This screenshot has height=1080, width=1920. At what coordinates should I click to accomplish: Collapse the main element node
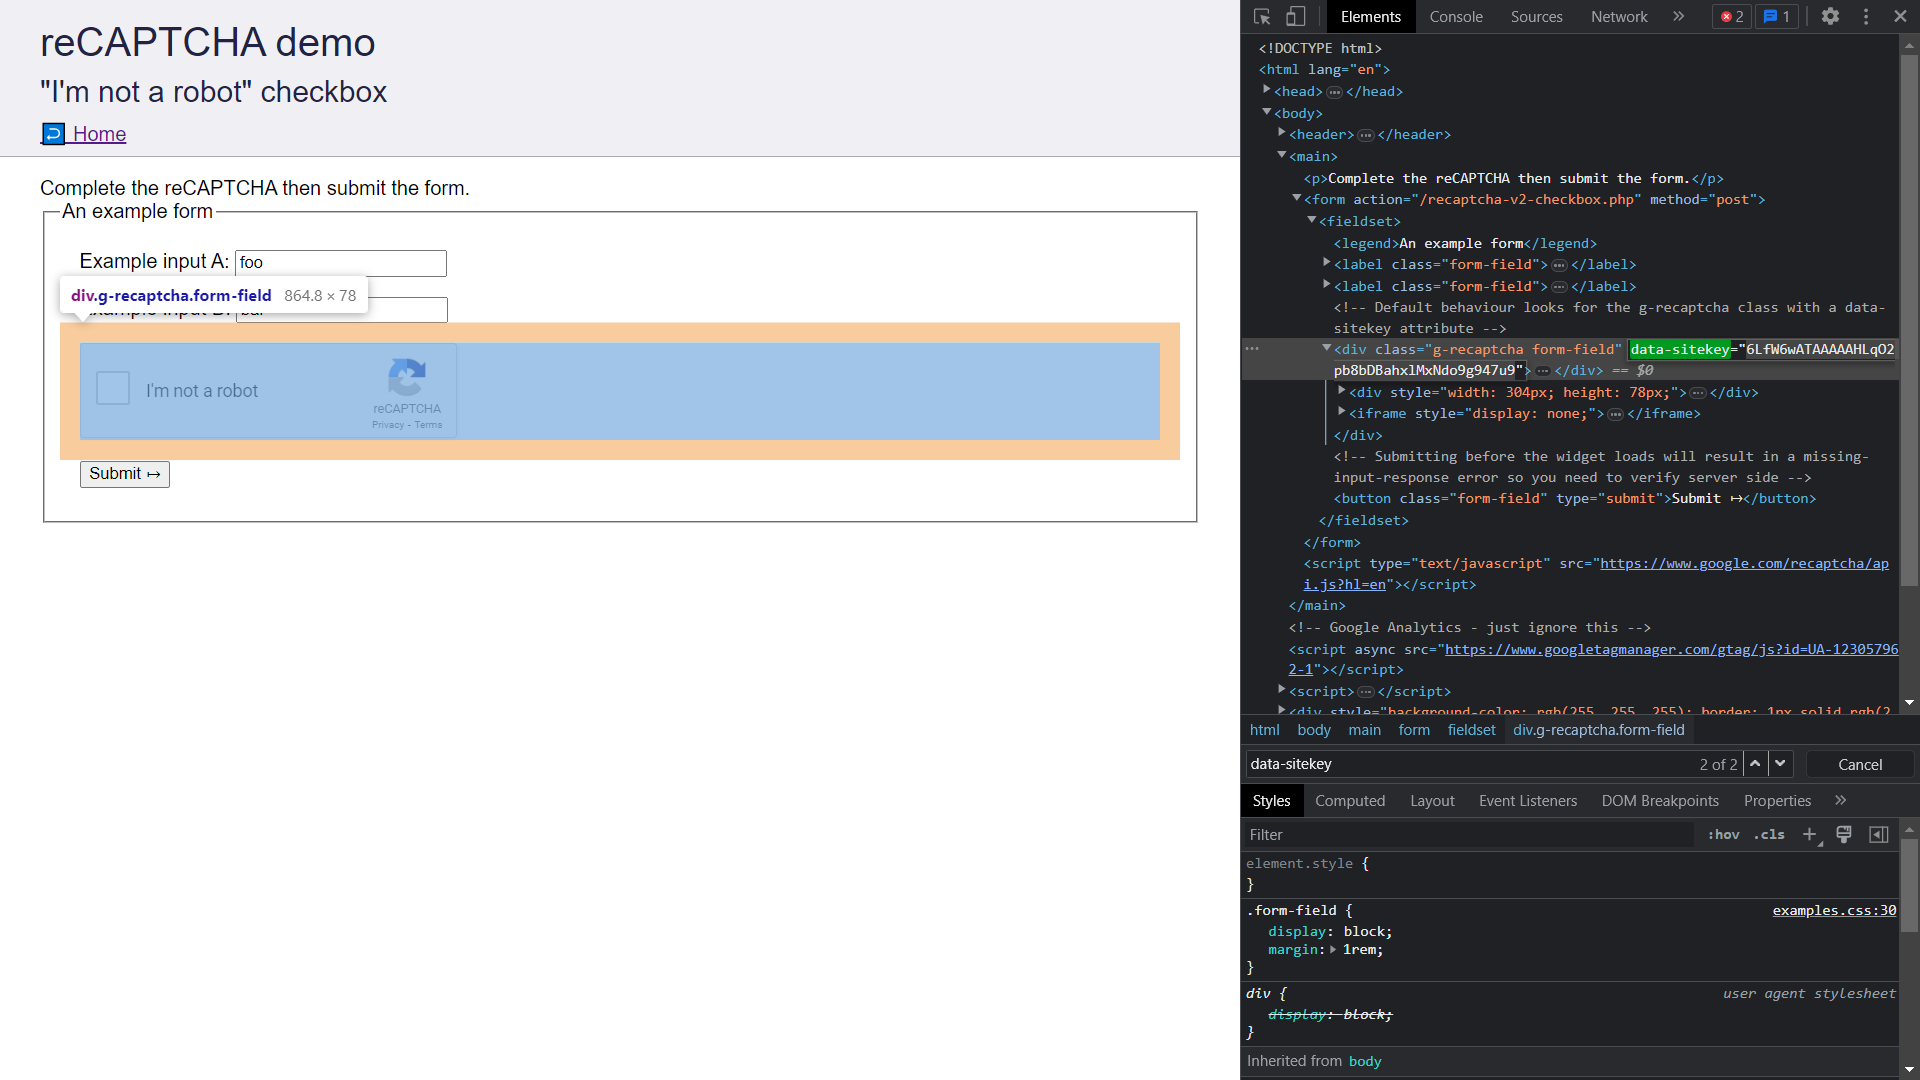tap(1282, 156)
